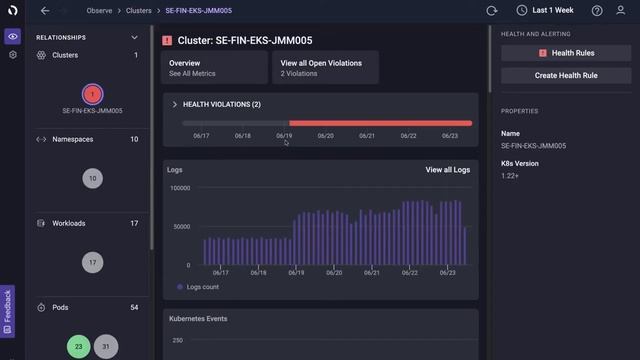Click the 06/22 label on logs chart
Image resolution: width=640 pixels, height=360 pixels.
click(x=409, y=273)
